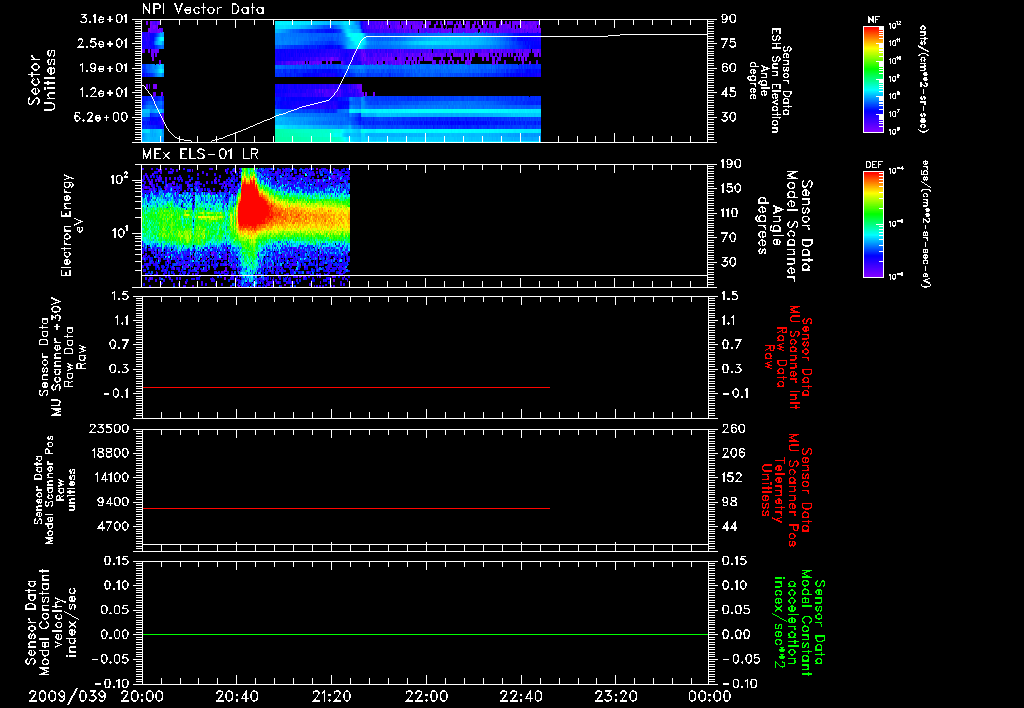The image size is (1024, 708).
Task: Click the '1.9e+01' sector tick value
Action: point(104,68)
